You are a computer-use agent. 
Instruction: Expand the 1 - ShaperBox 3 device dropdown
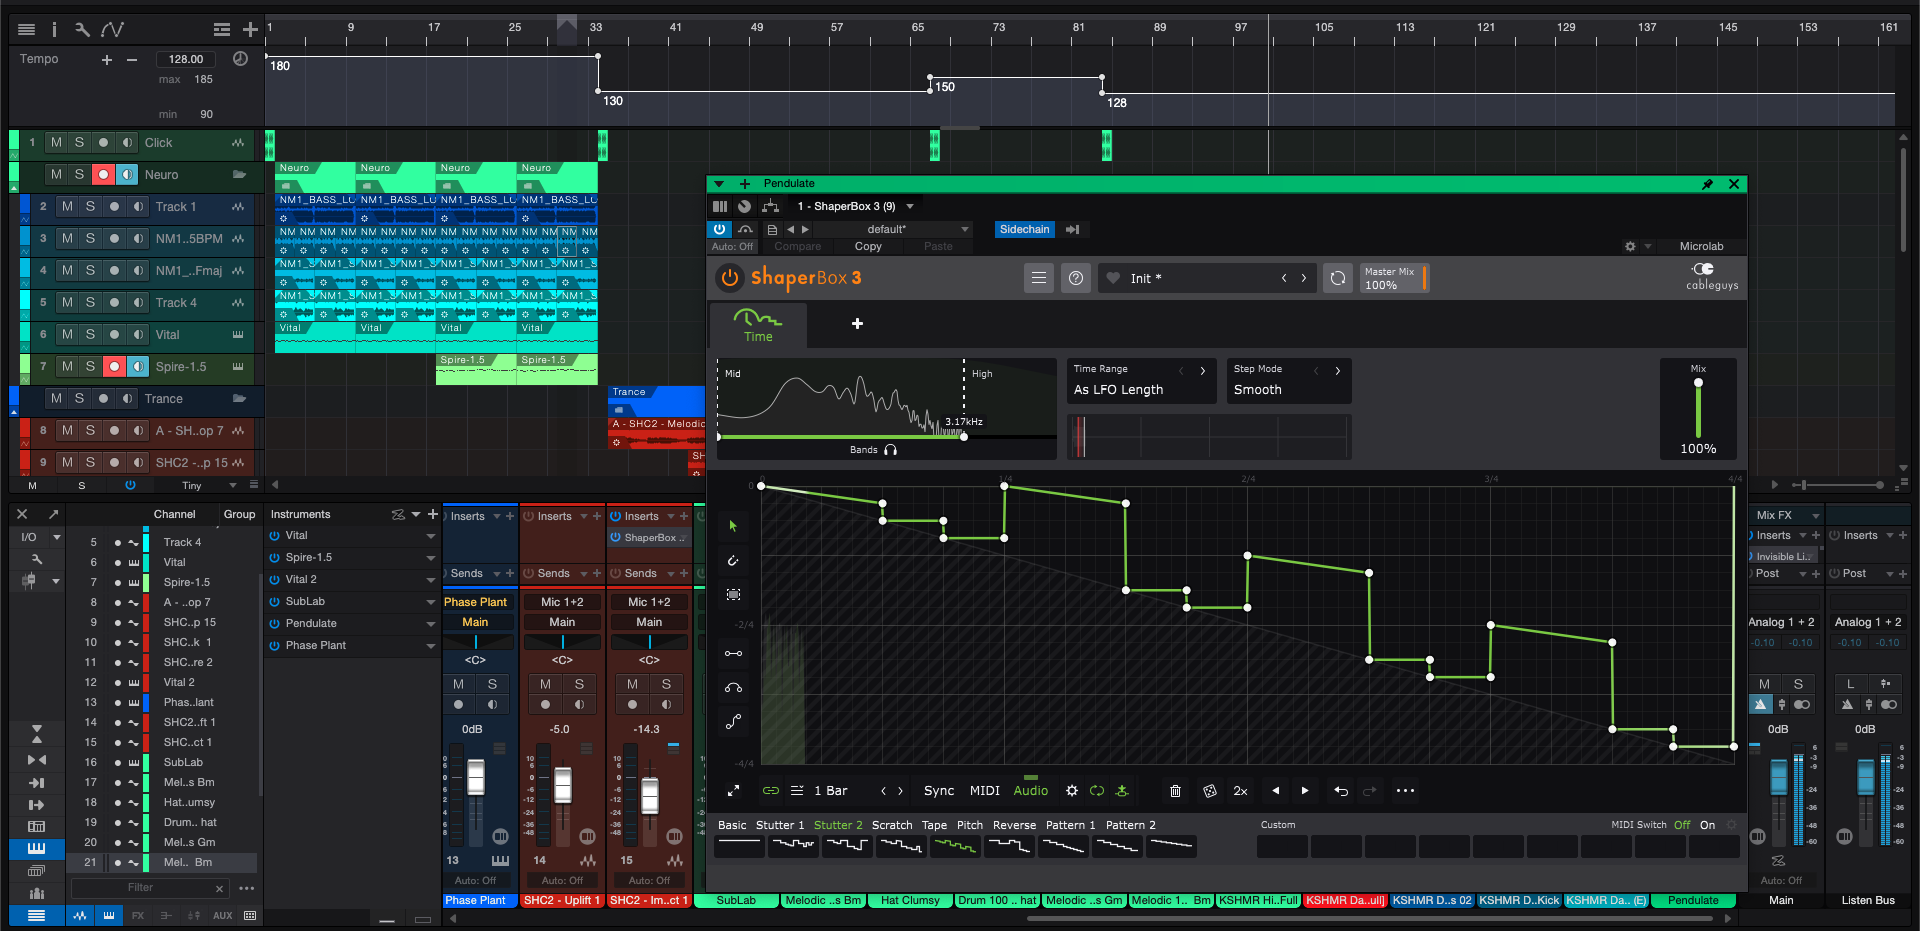(x=855, y=206)
